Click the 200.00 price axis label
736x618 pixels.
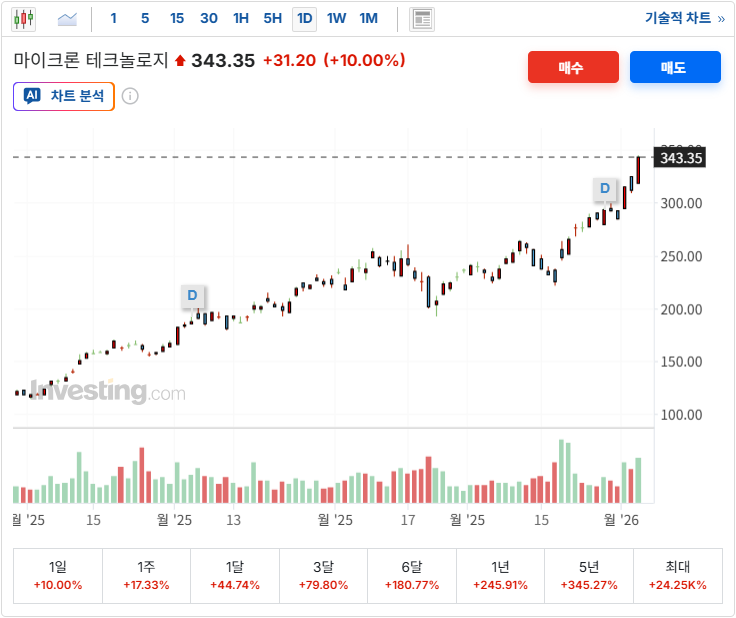[681, 310]
